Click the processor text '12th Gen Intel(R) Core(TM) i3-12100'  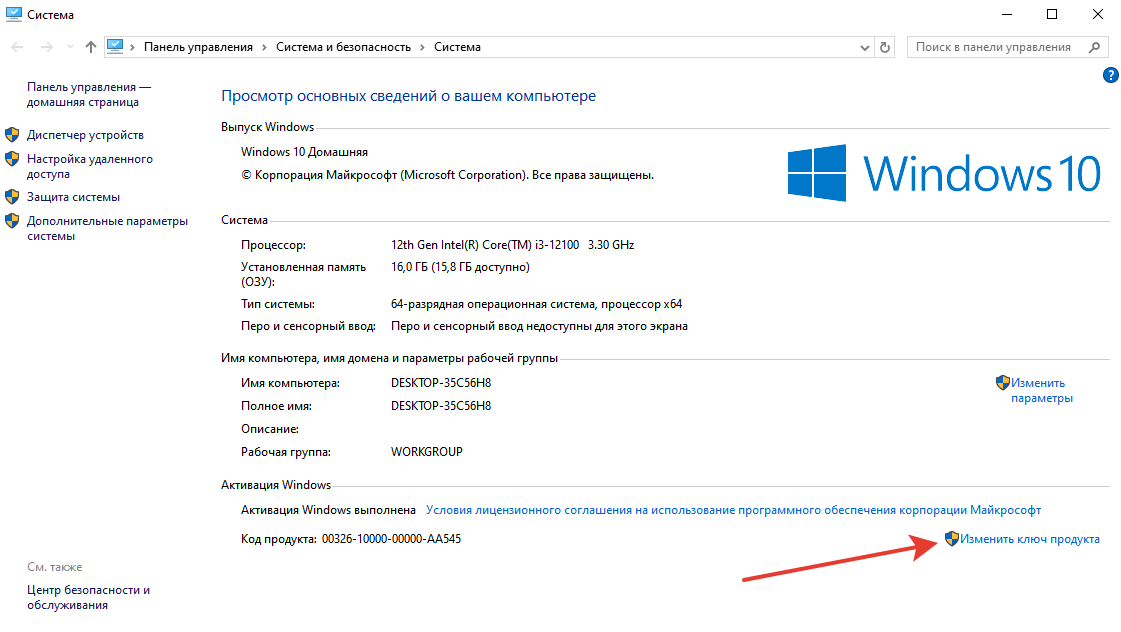[485, 245]
